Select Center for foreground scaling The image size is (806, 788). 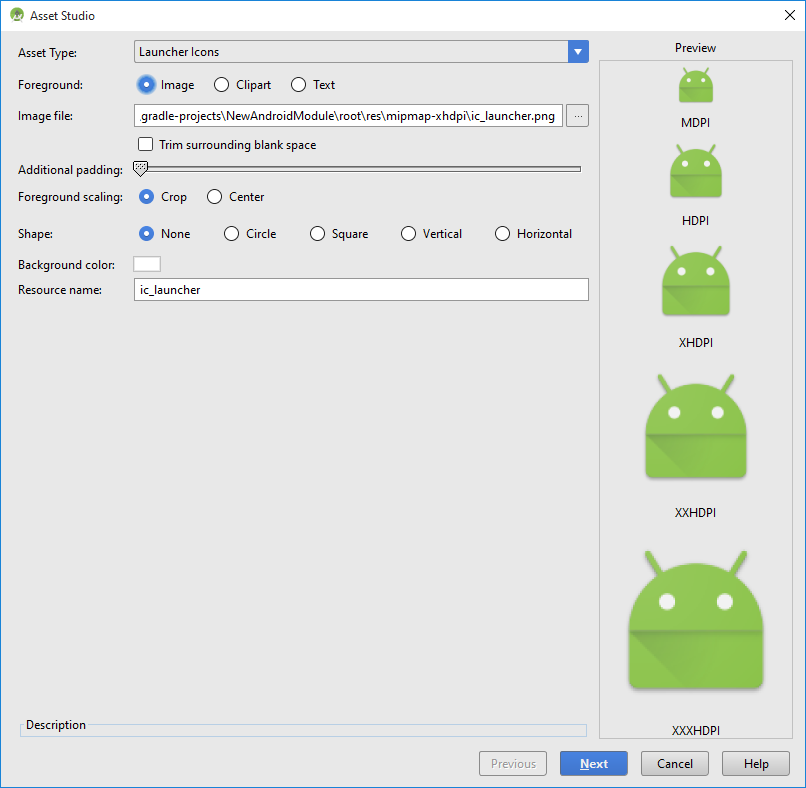point(214,196)
